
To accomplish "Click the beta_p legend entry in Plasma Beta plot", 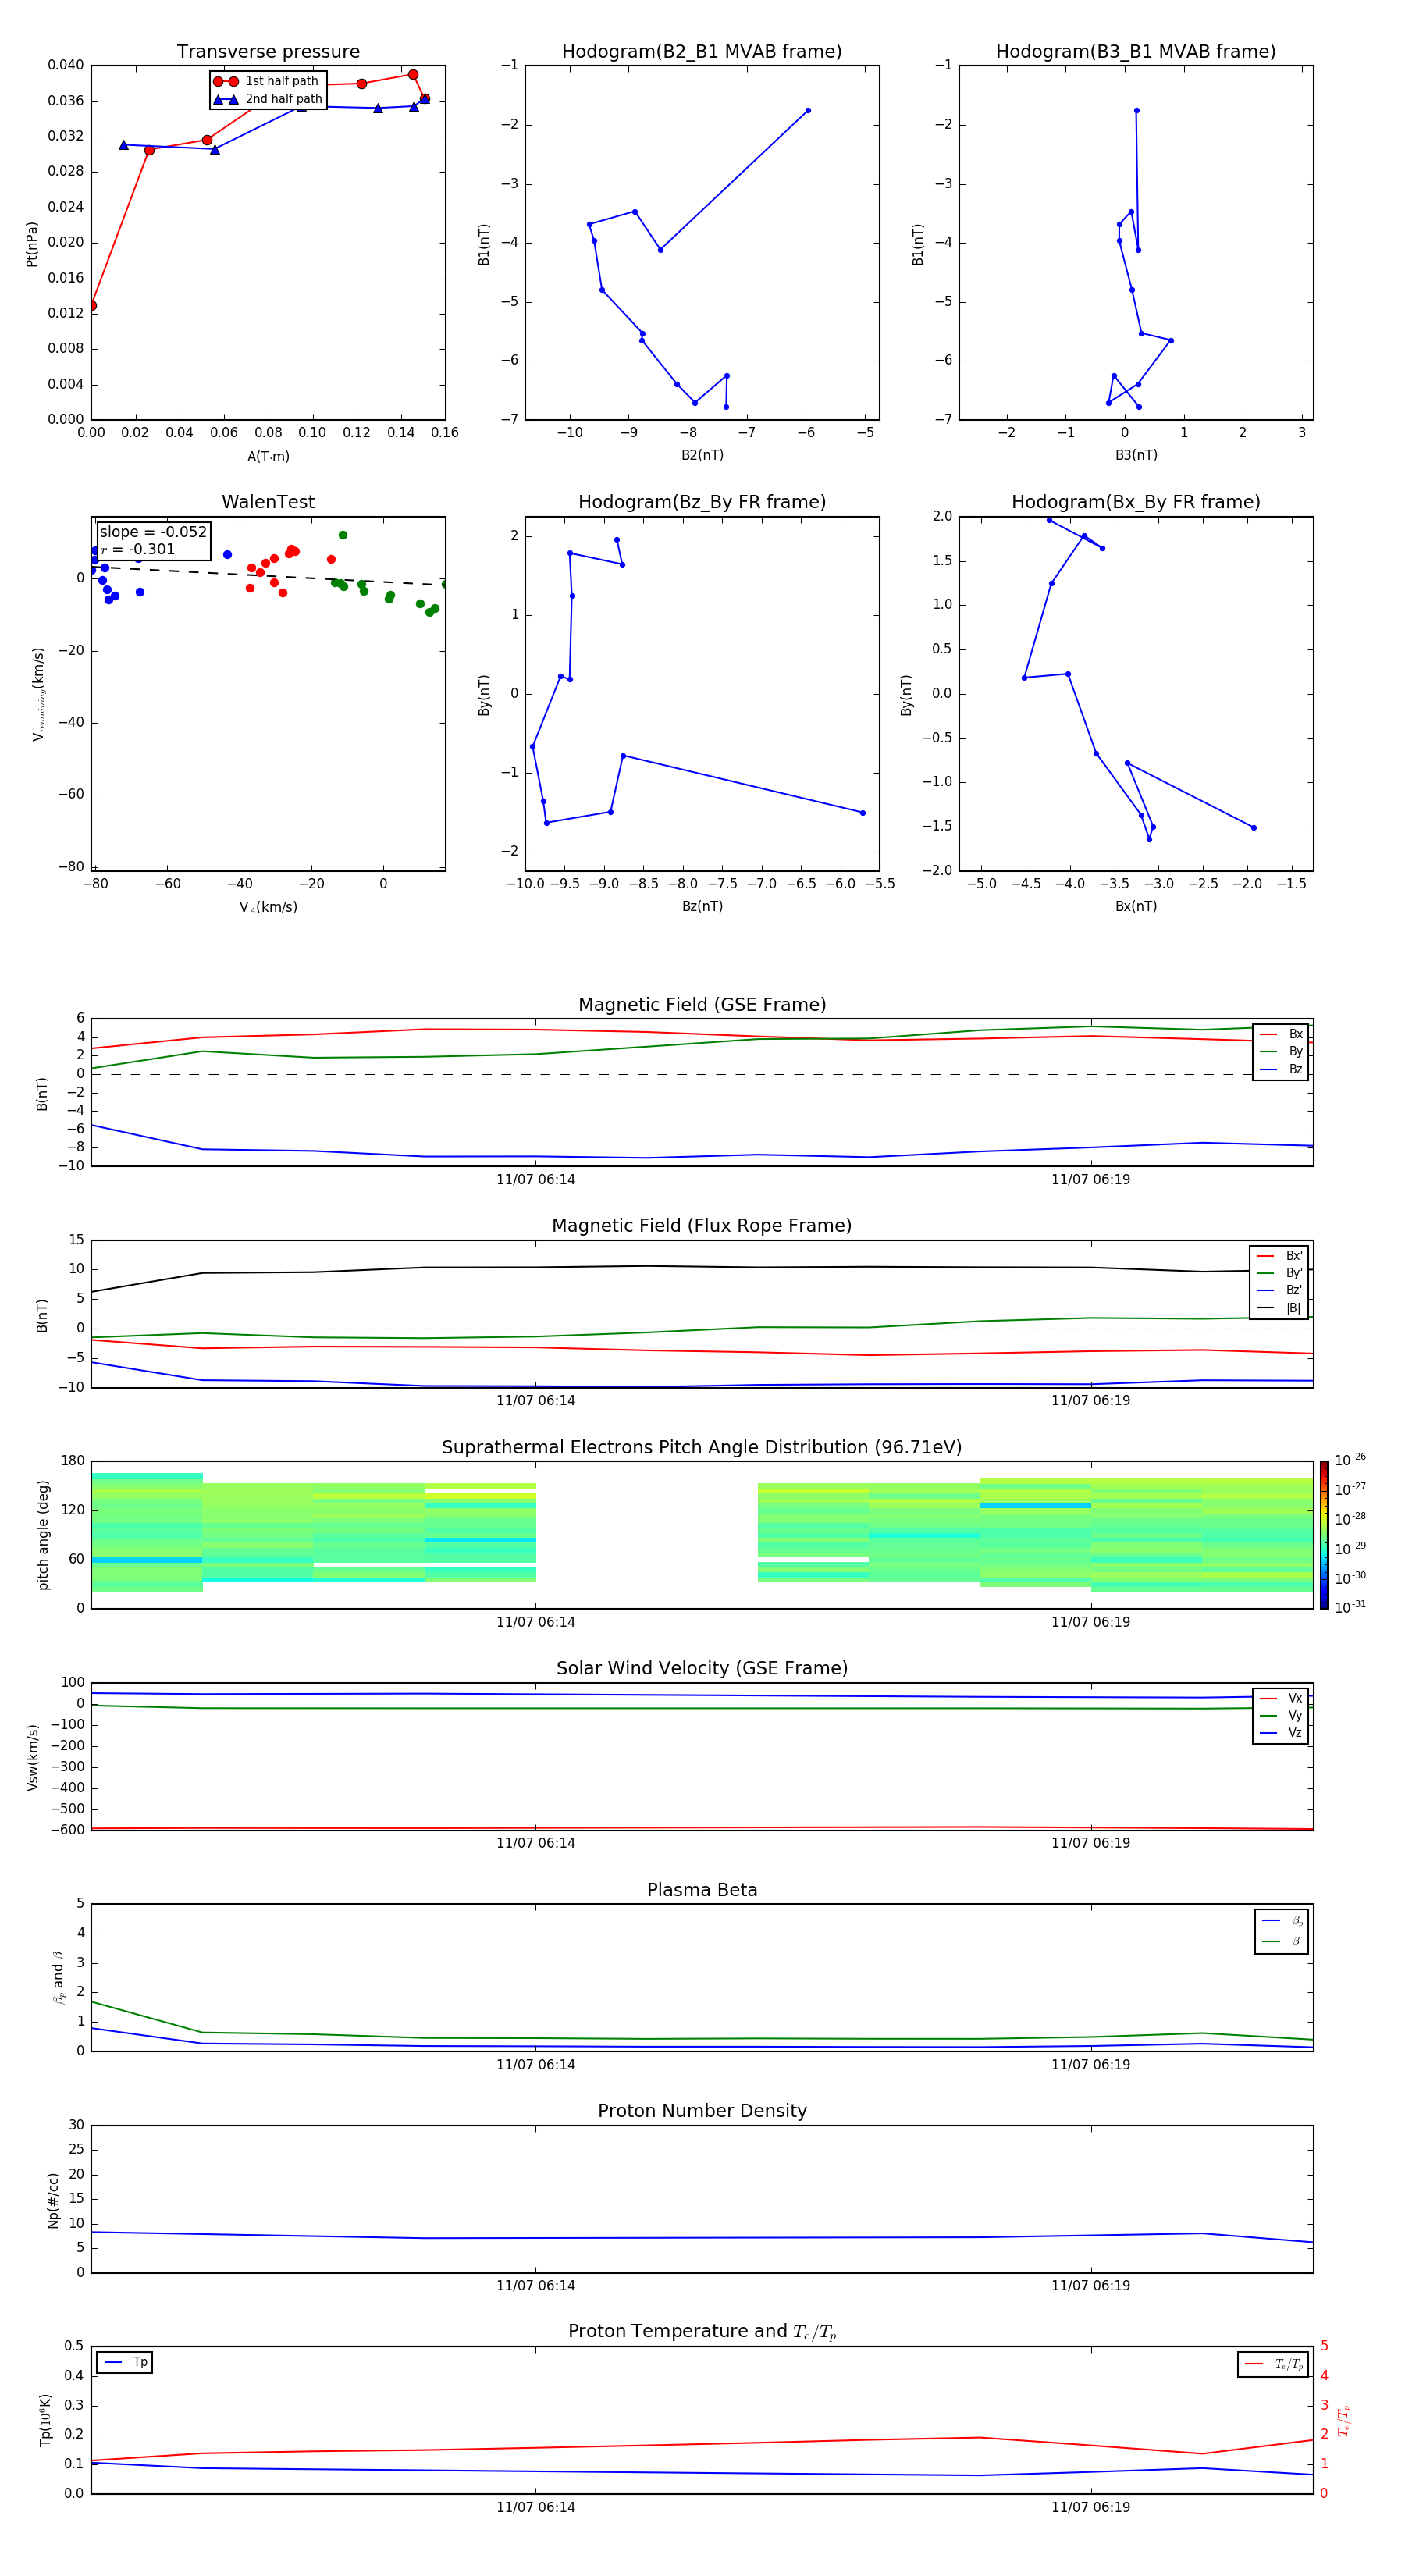I will pyautogui.click(x=1282, y=1921).
